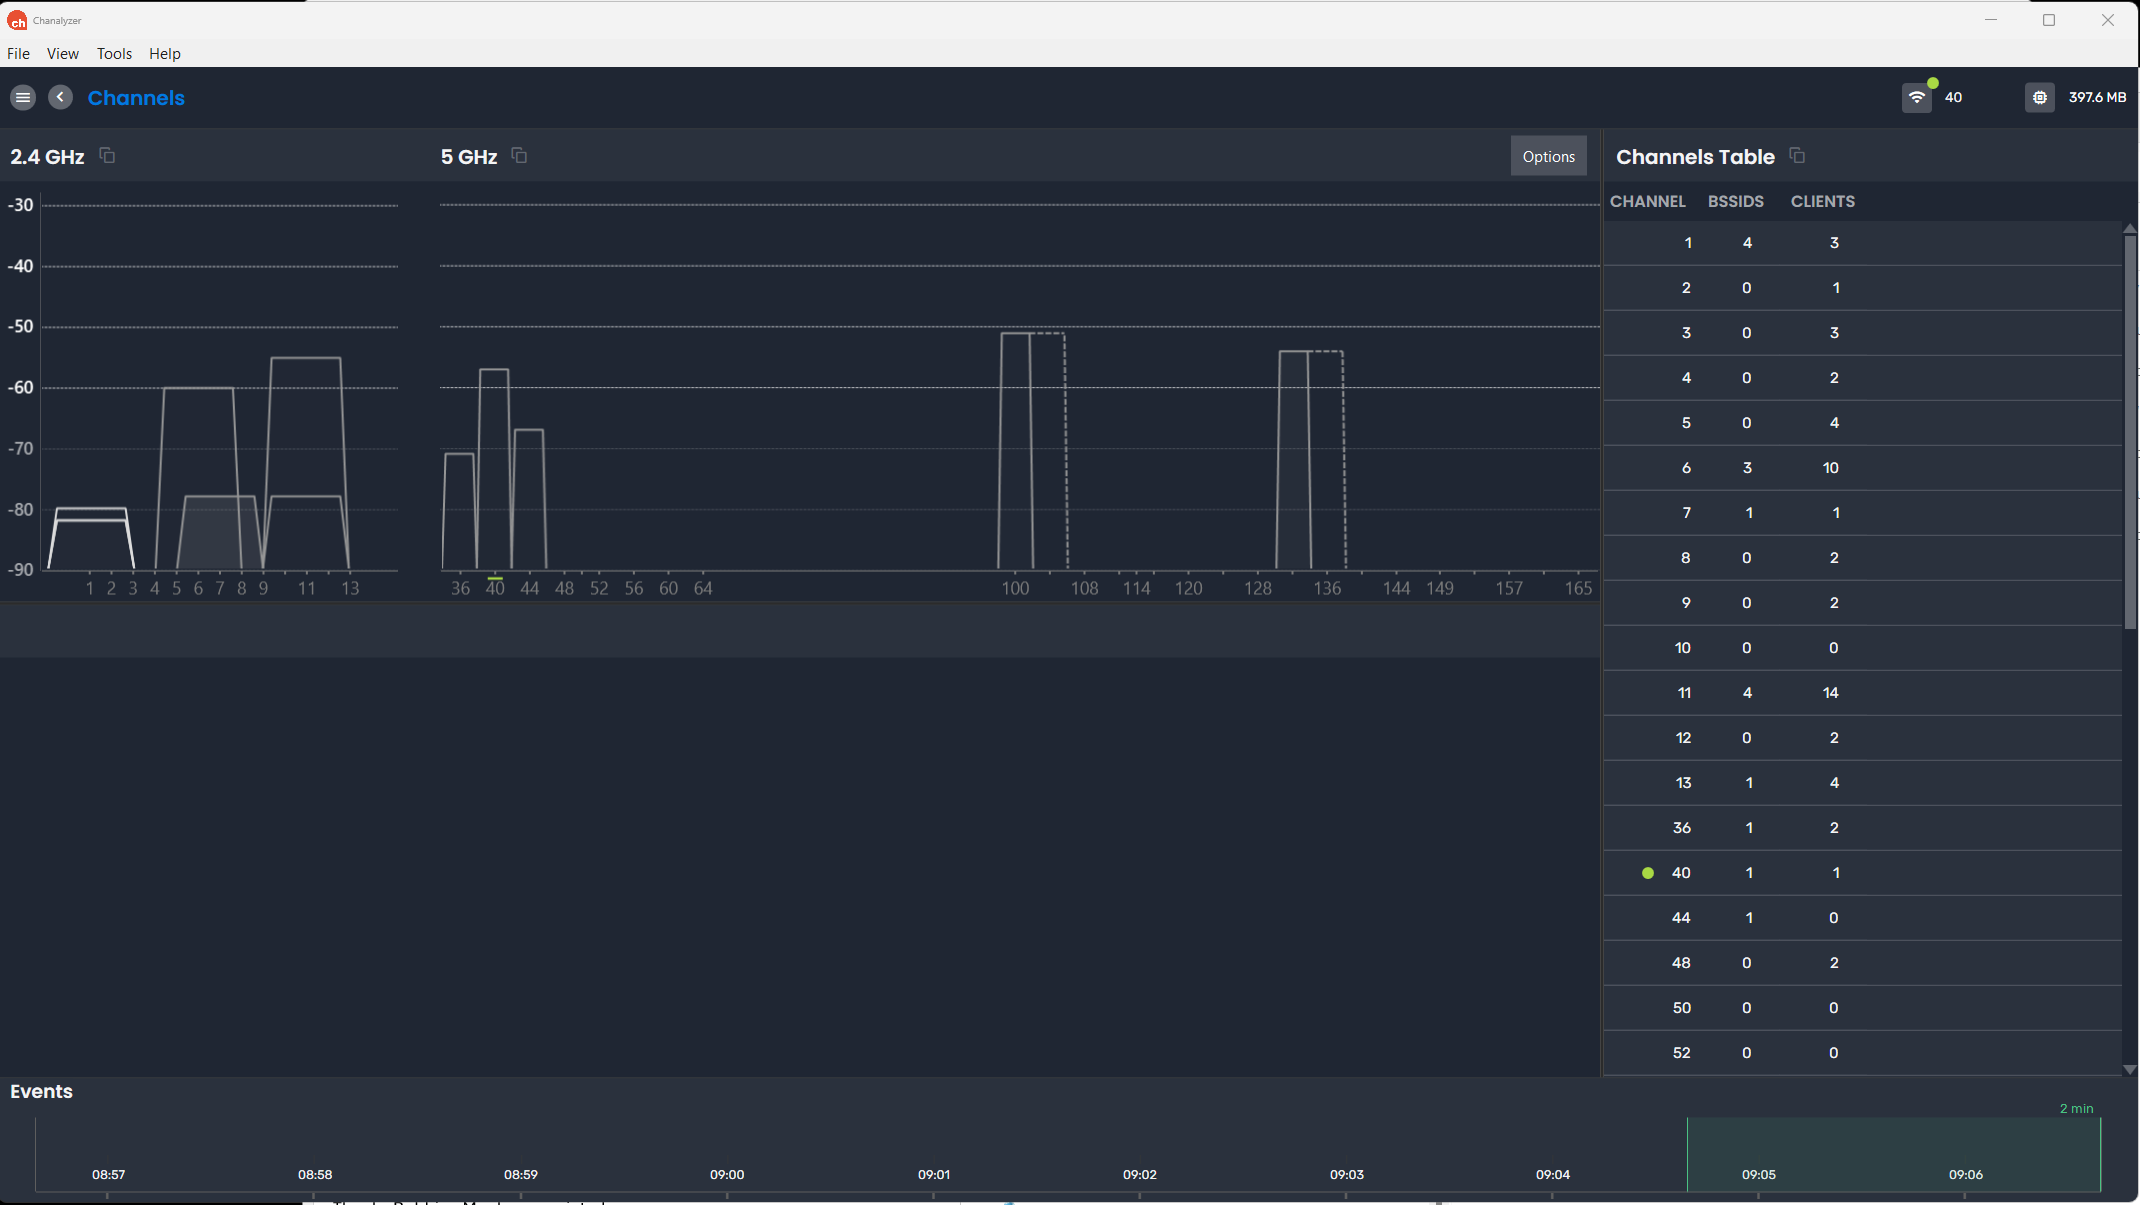This screenshot has height=1205, width=2140.
Task: Sort table by CLIENTS column
Action: coord(1822,201)
